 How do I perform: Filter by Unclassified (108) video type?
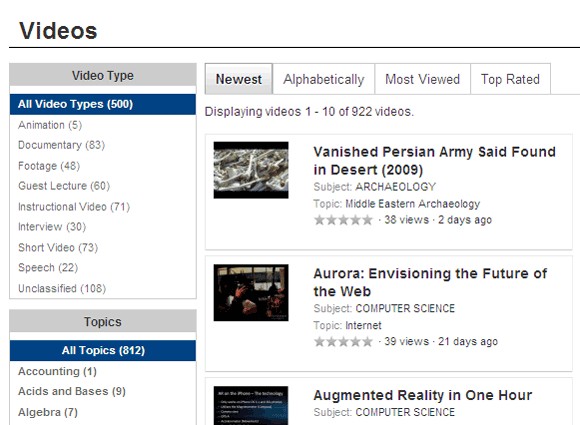62,288
